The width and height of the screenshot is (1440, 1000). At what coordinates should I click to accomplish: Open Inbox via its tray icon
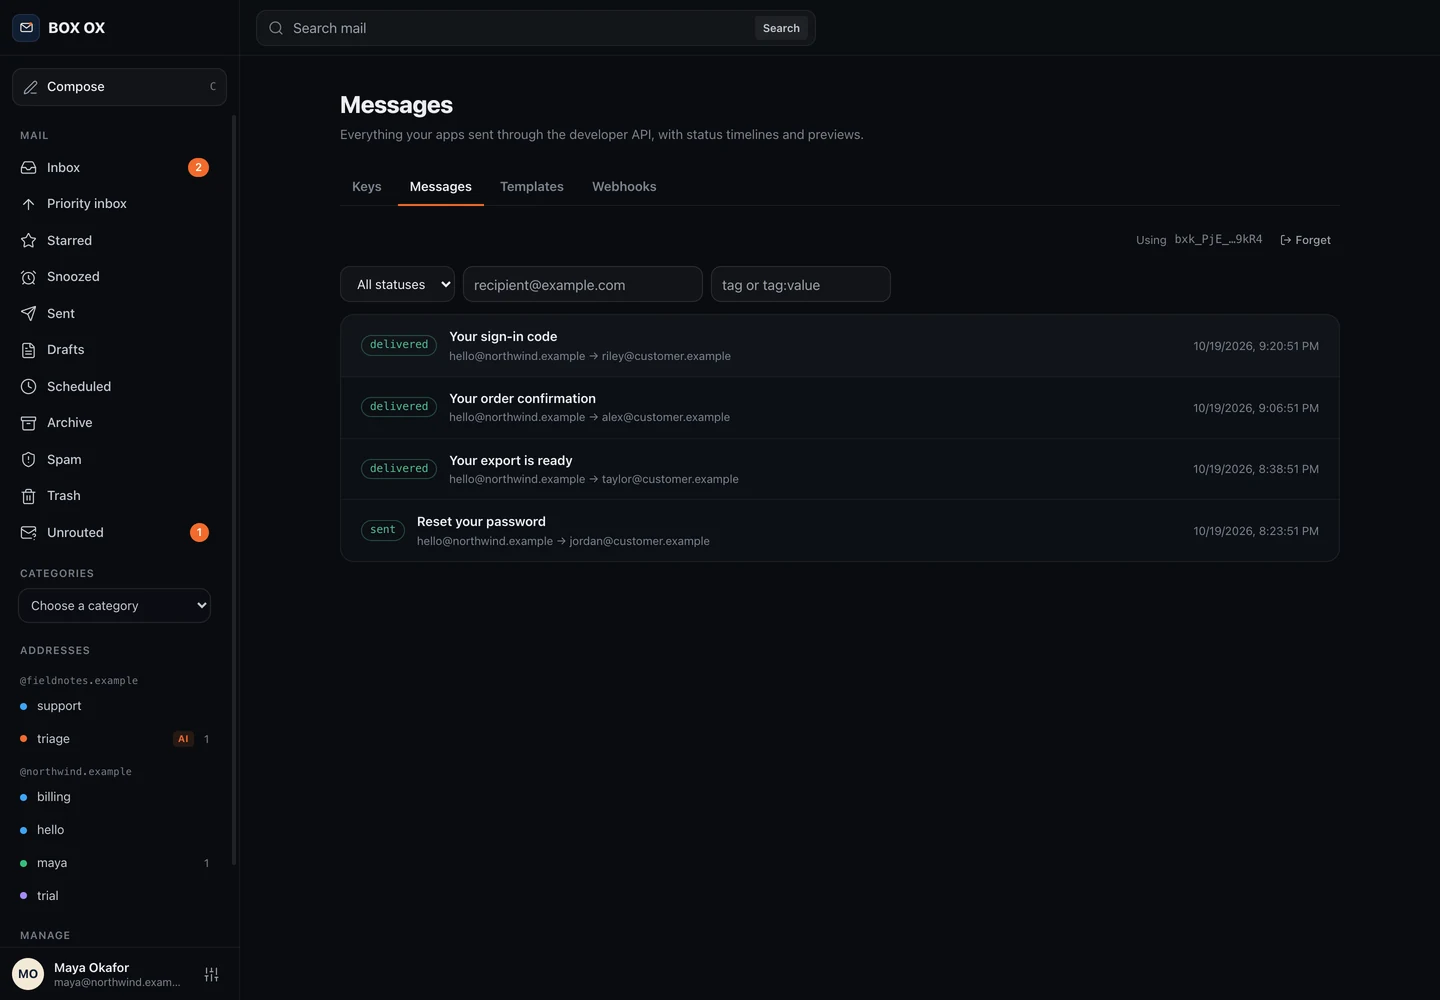(x=29, y=168)
